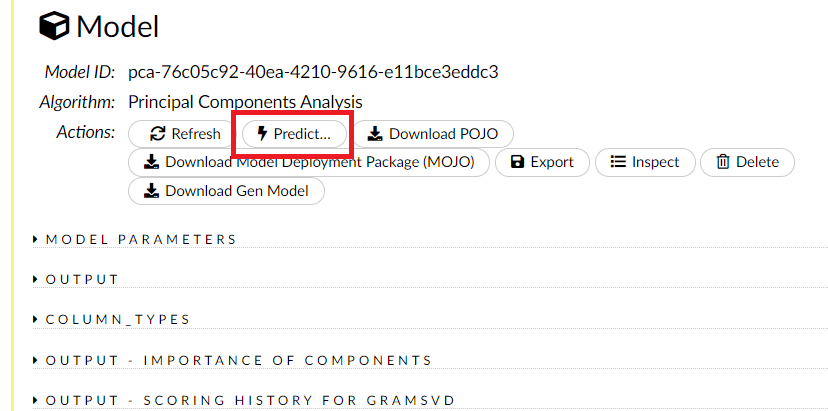Expand the Model Parameters section
The image size is (828, 411).
click(x=36, y=240)
